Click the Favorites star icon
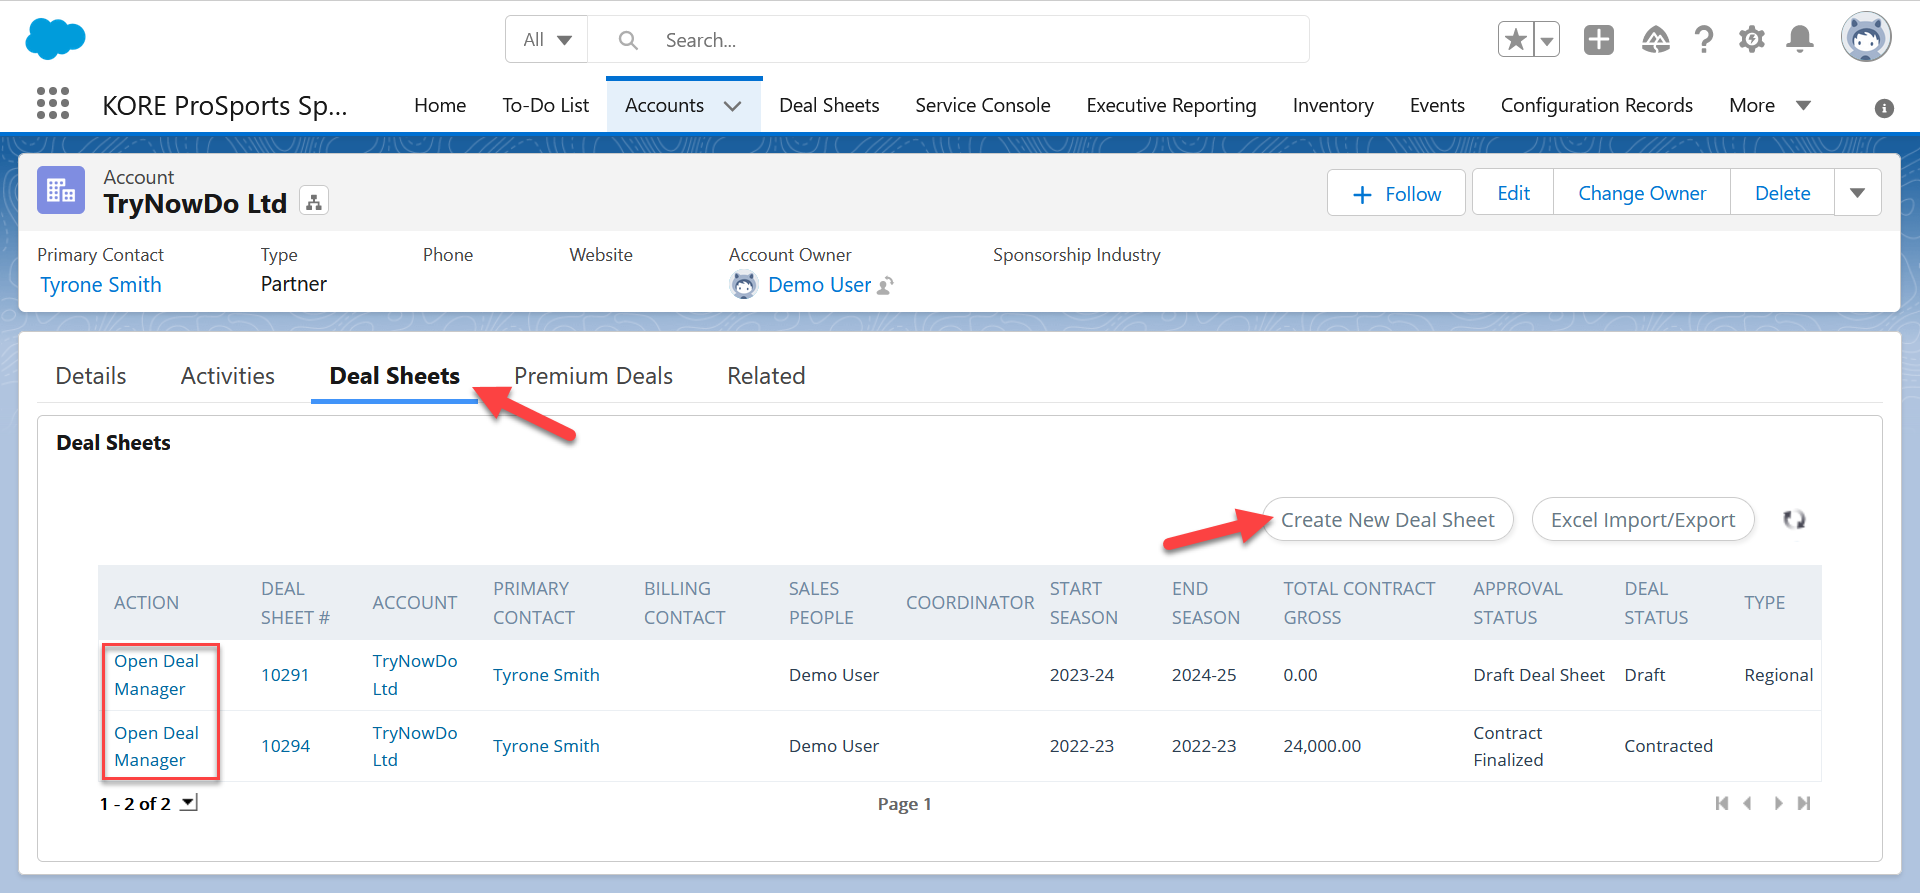Viewport: 1920px width, 893px height. tap(1516, 39)
